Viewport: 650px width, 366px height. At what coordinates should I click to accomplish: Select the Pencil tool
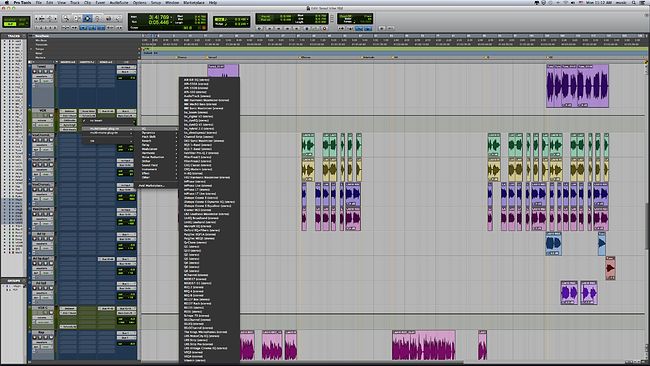click(x=118, y=18)
